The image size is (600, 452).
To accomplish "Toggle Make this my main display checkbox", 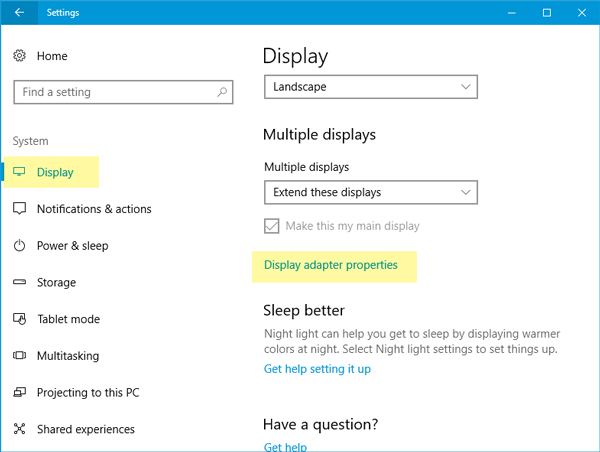I will (271, 226).
